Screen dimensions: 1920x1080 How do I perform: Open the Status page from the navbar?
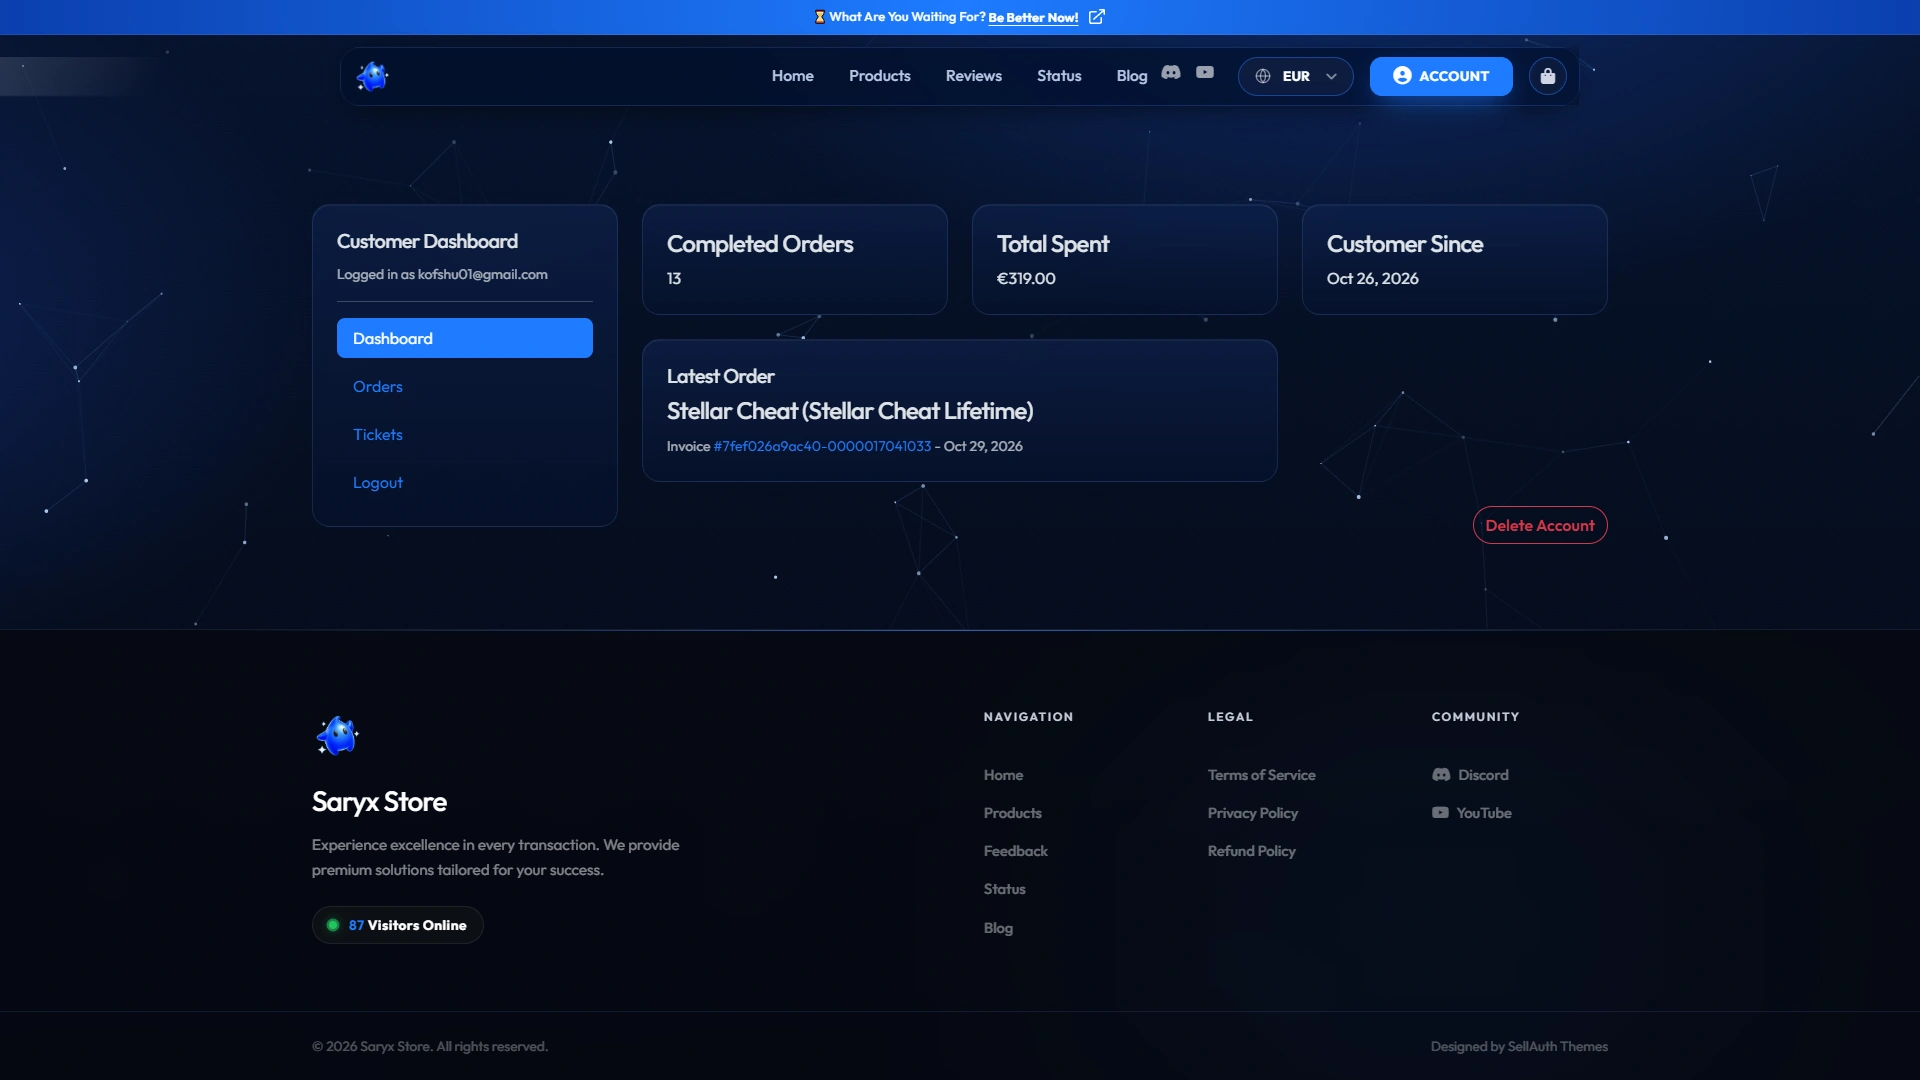pyautogui.click(x=1059, y=76)
